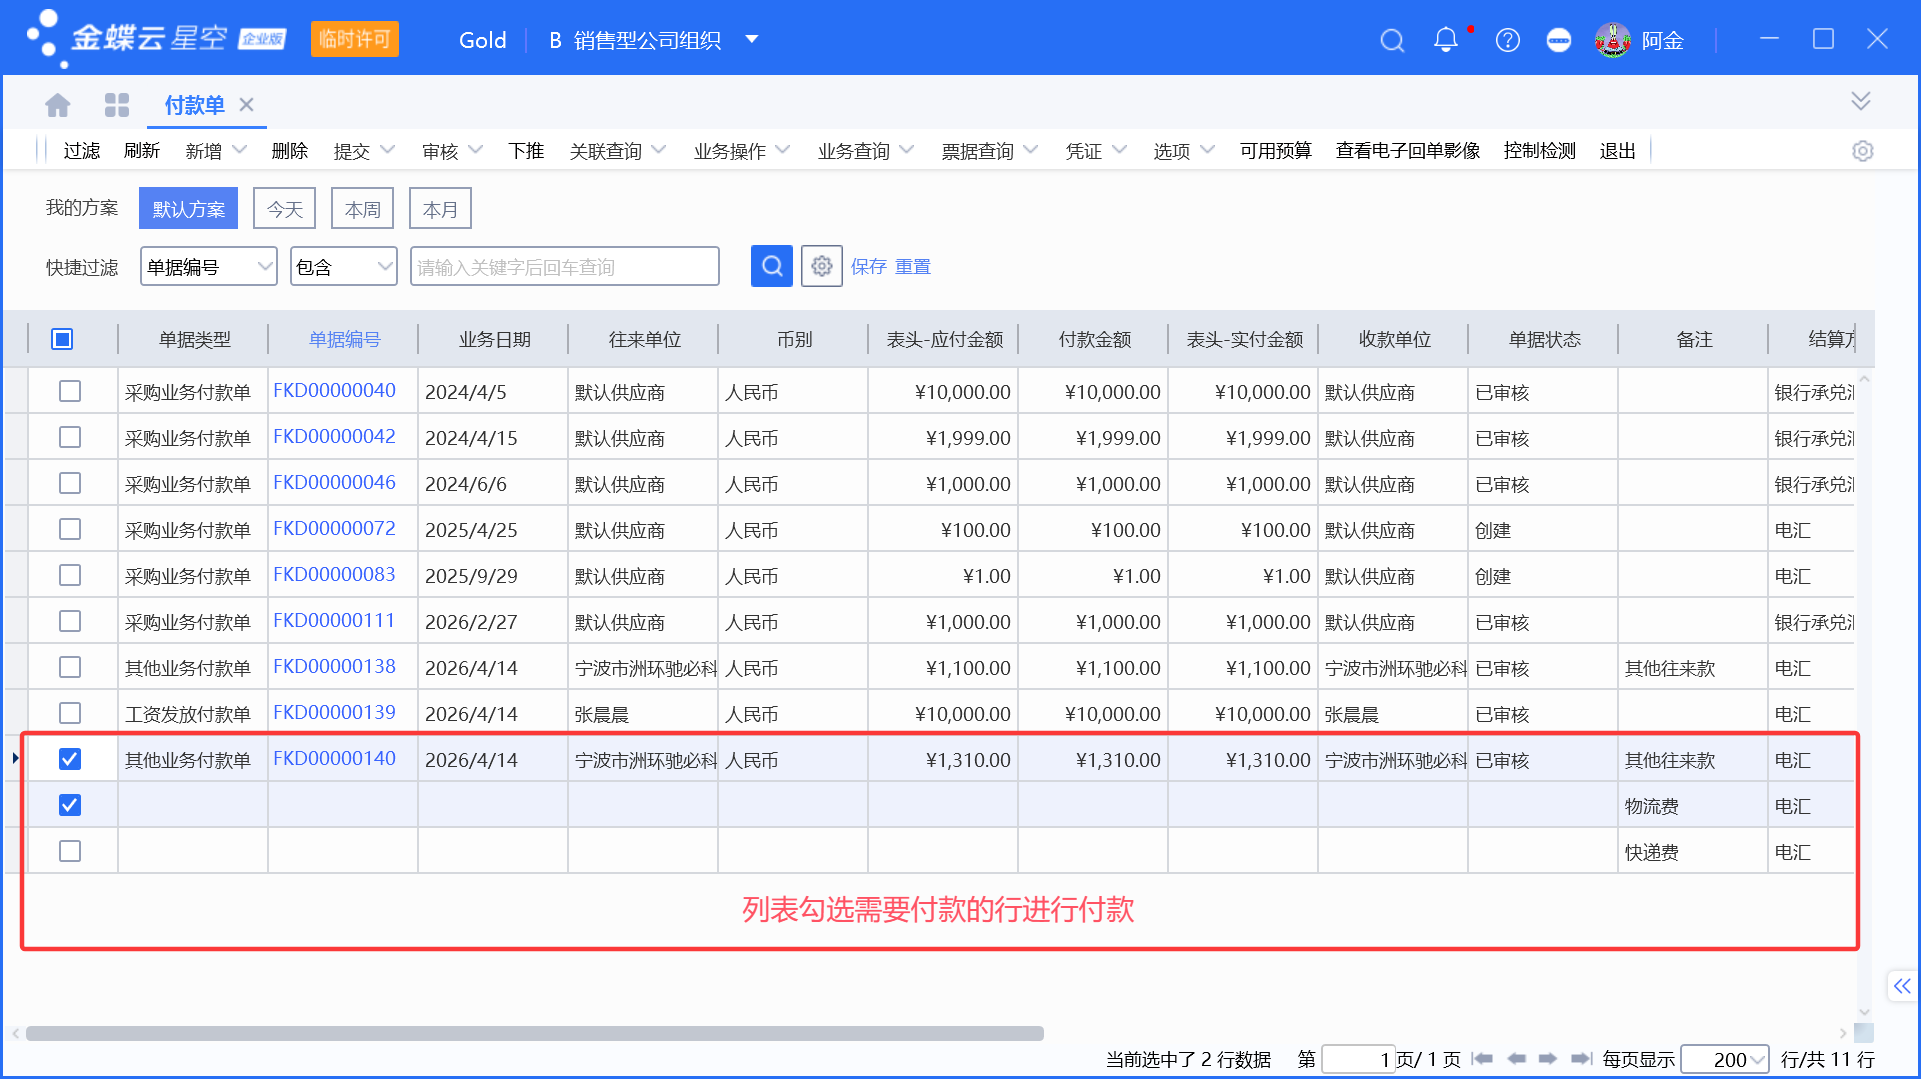
Task: Open the filter settings gear button
Action: pyautogui.click(x=821, y=266)
